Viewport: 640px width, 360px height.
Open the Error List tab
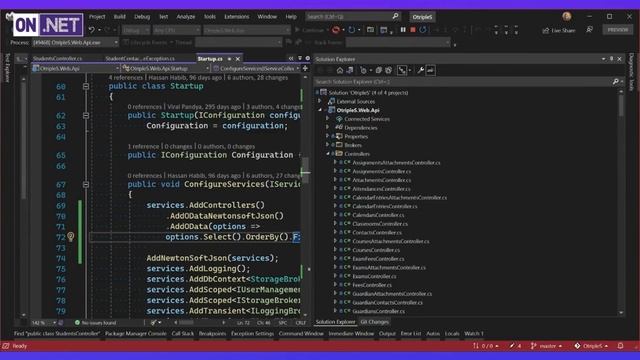pos(411,333)
